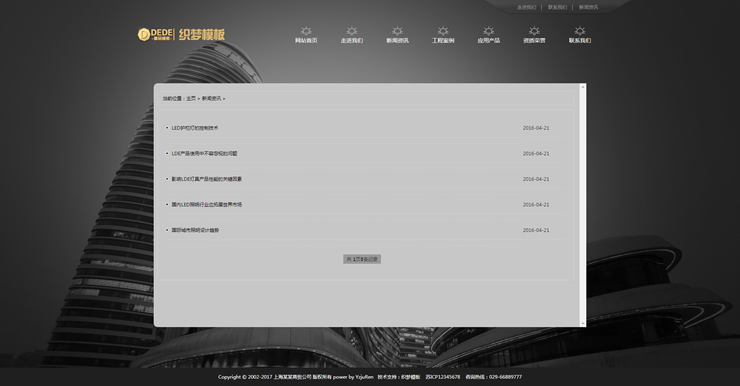Screen dimensions: 740x386
Task: Click the sun icon above main-nav 走进我们
Action: click(x=352, y=31)
